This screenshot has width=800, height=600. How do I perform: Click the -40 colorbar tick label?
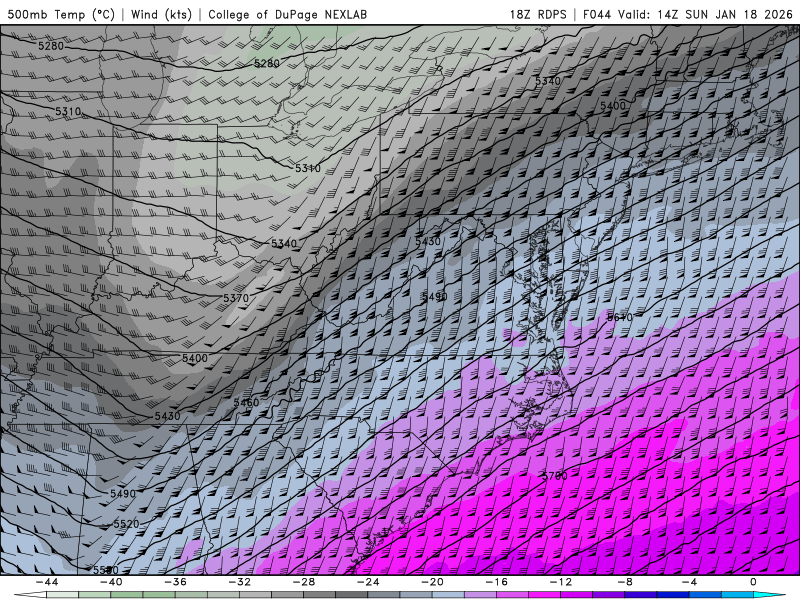pyautogui.click(x=111, y=582)
